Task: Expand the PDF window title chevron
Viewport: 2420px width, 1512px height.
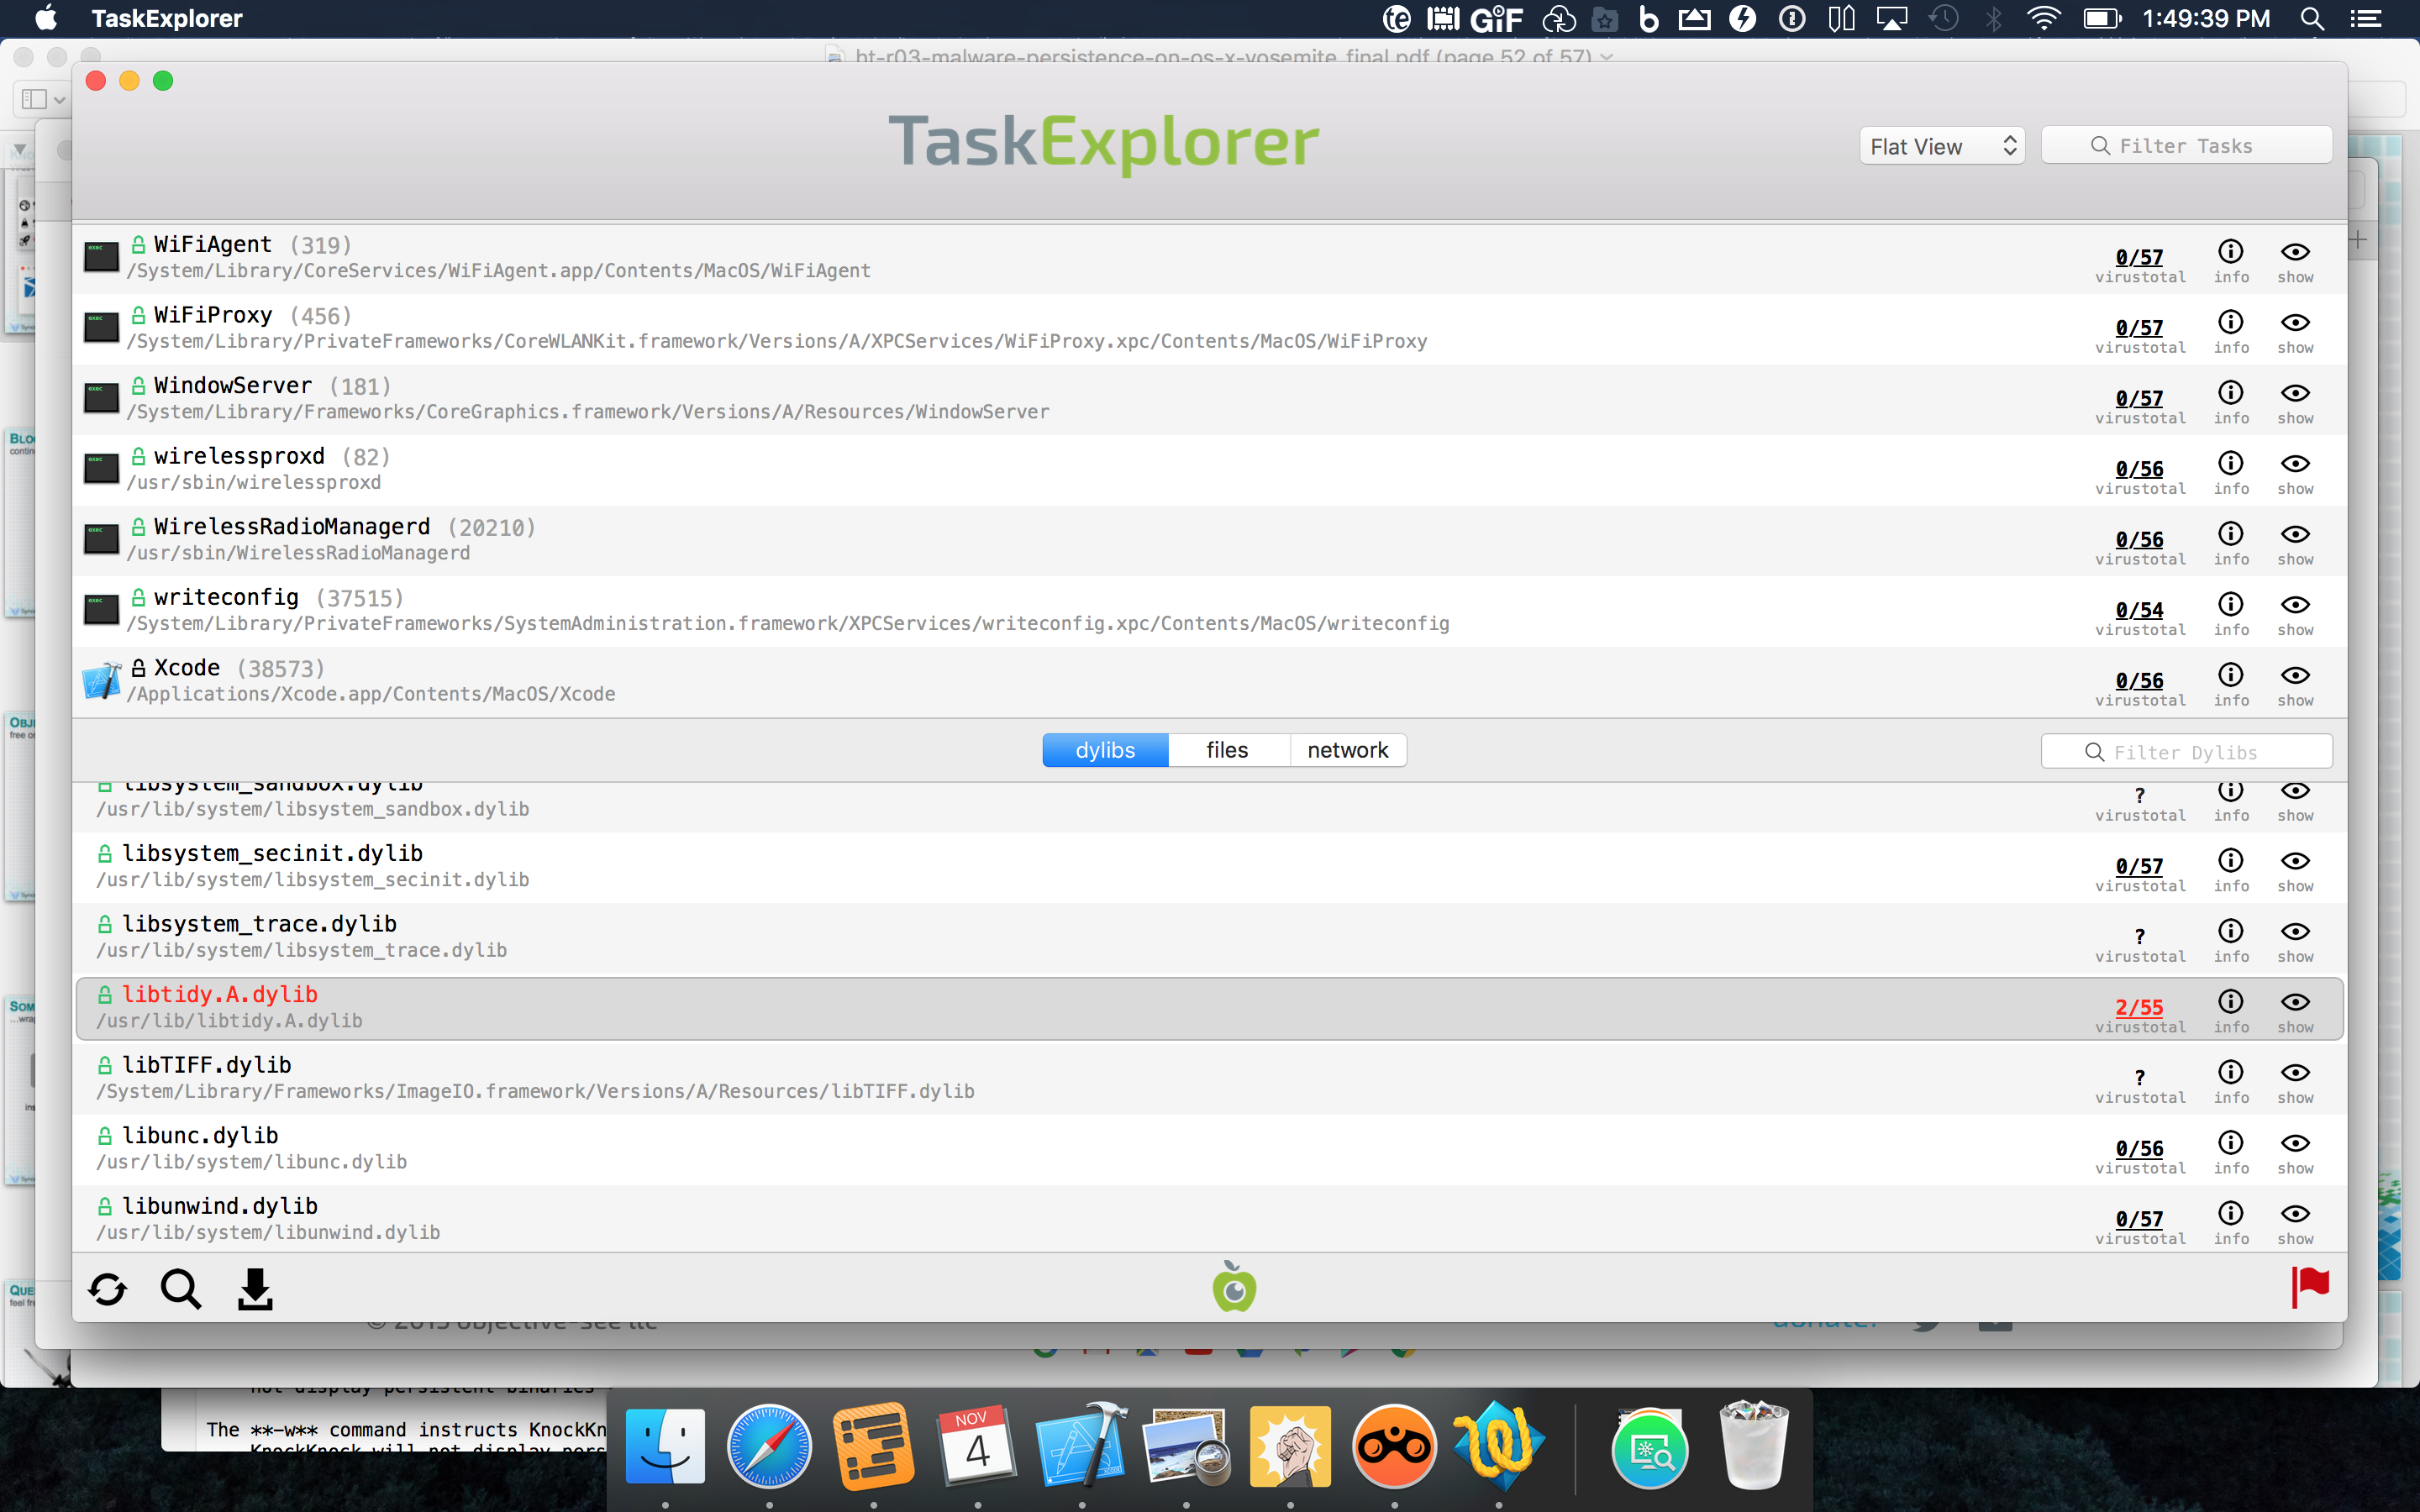Action: coord(1607,57)
